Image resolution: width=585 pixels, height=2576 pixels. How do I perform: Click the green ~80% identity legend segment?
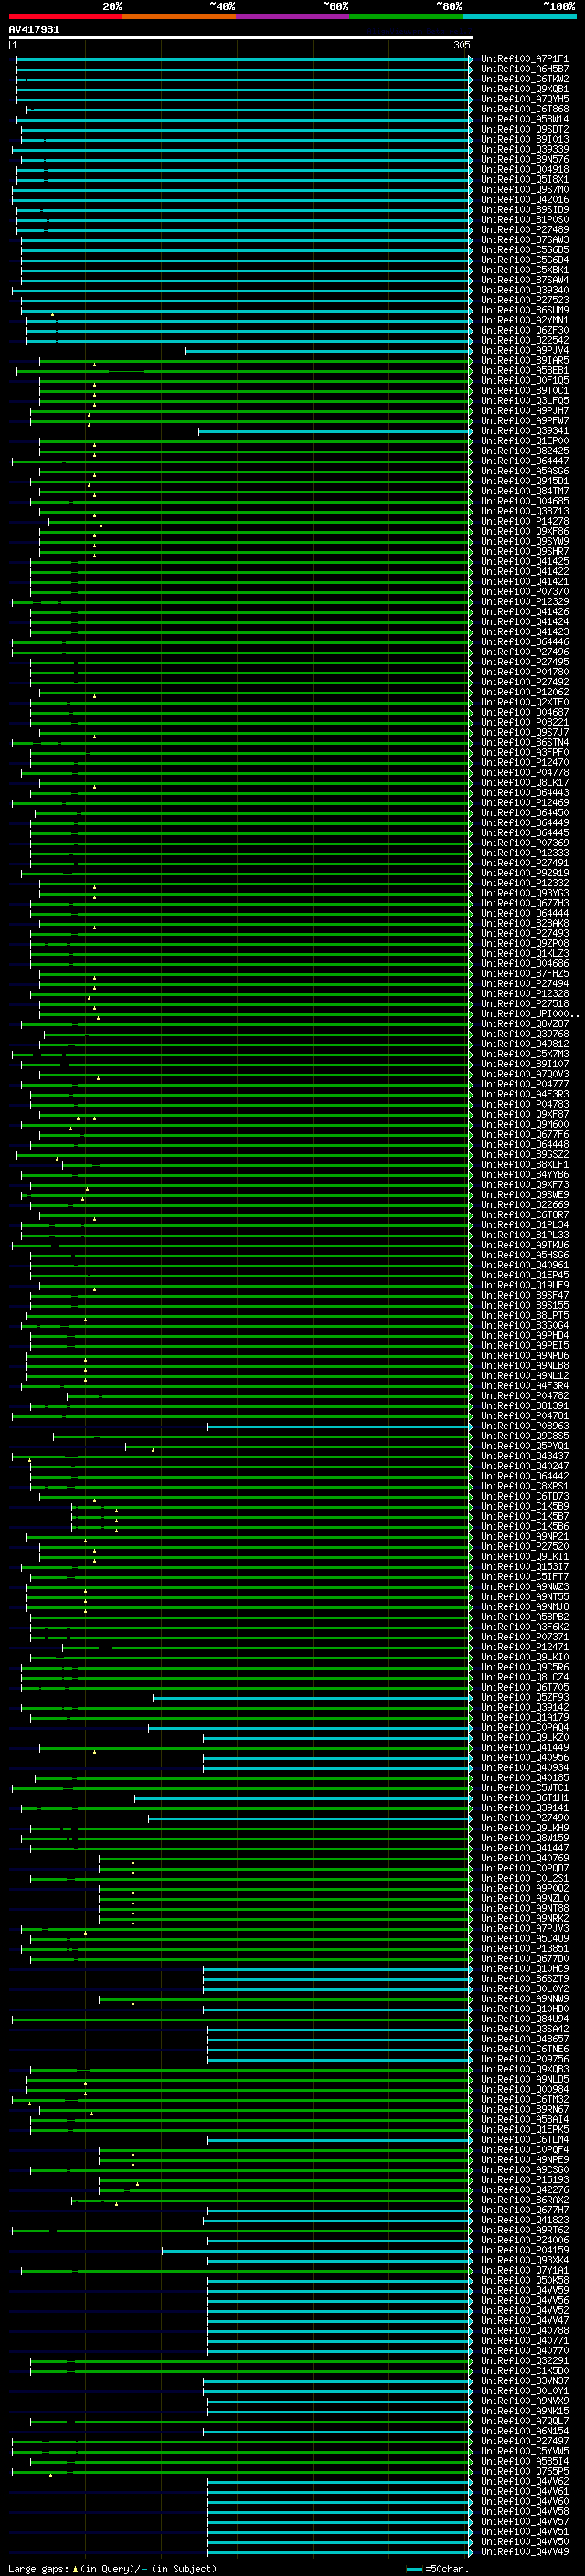point(405,16)
